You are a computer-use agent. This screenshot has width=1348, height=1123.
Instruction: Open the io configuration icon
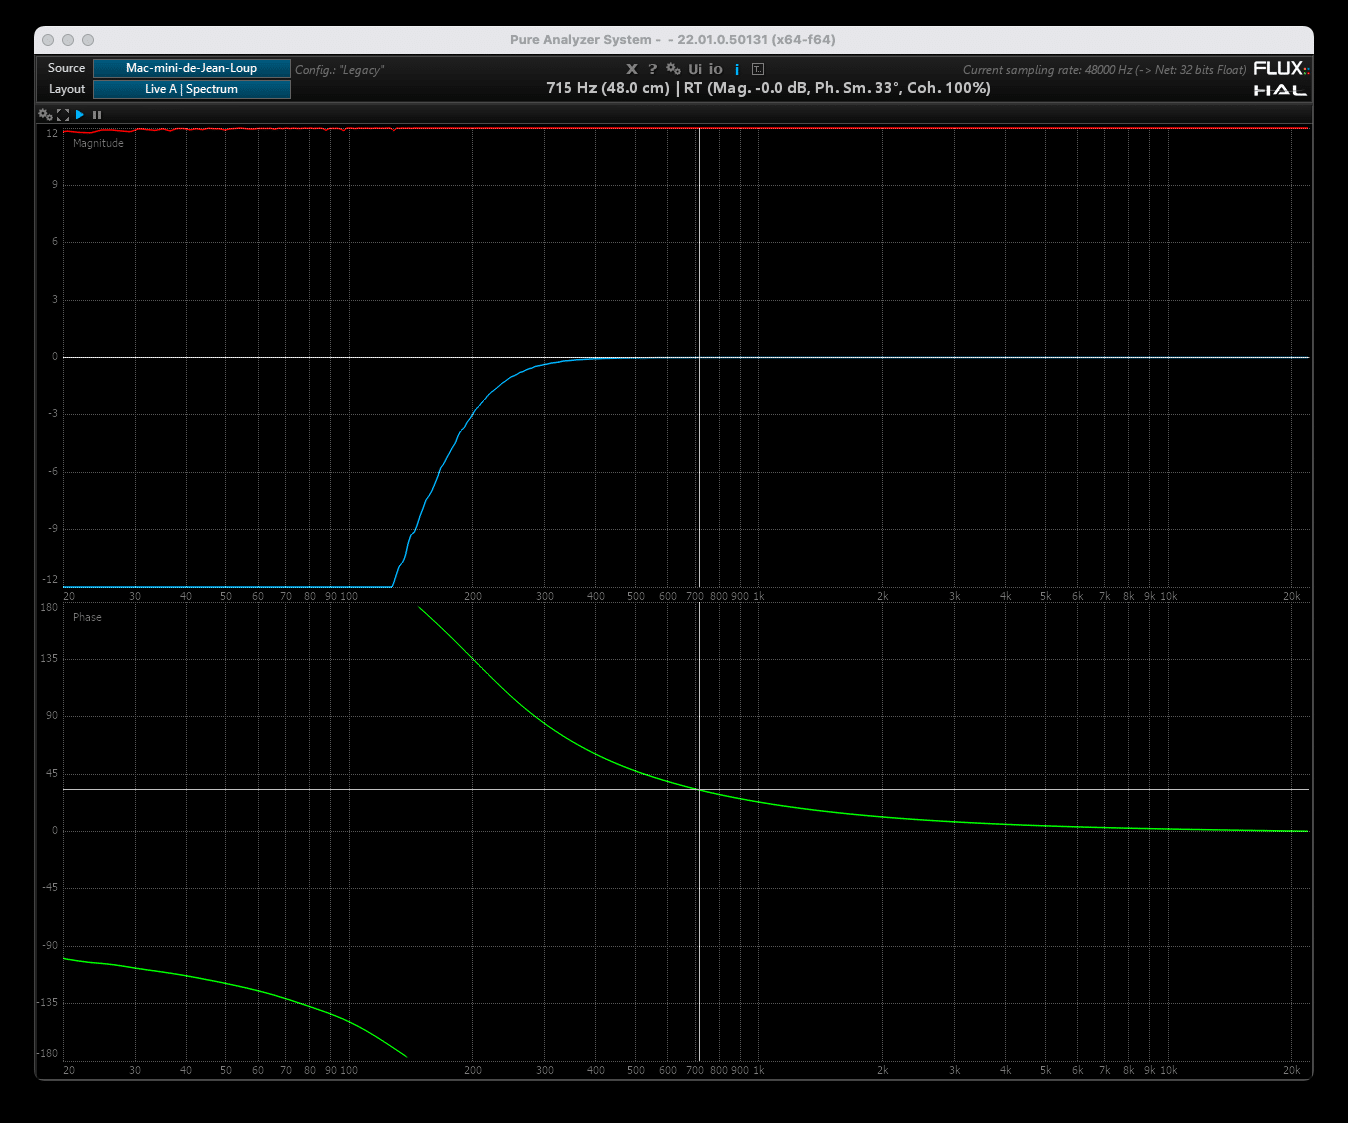click(x=715, y=69)
